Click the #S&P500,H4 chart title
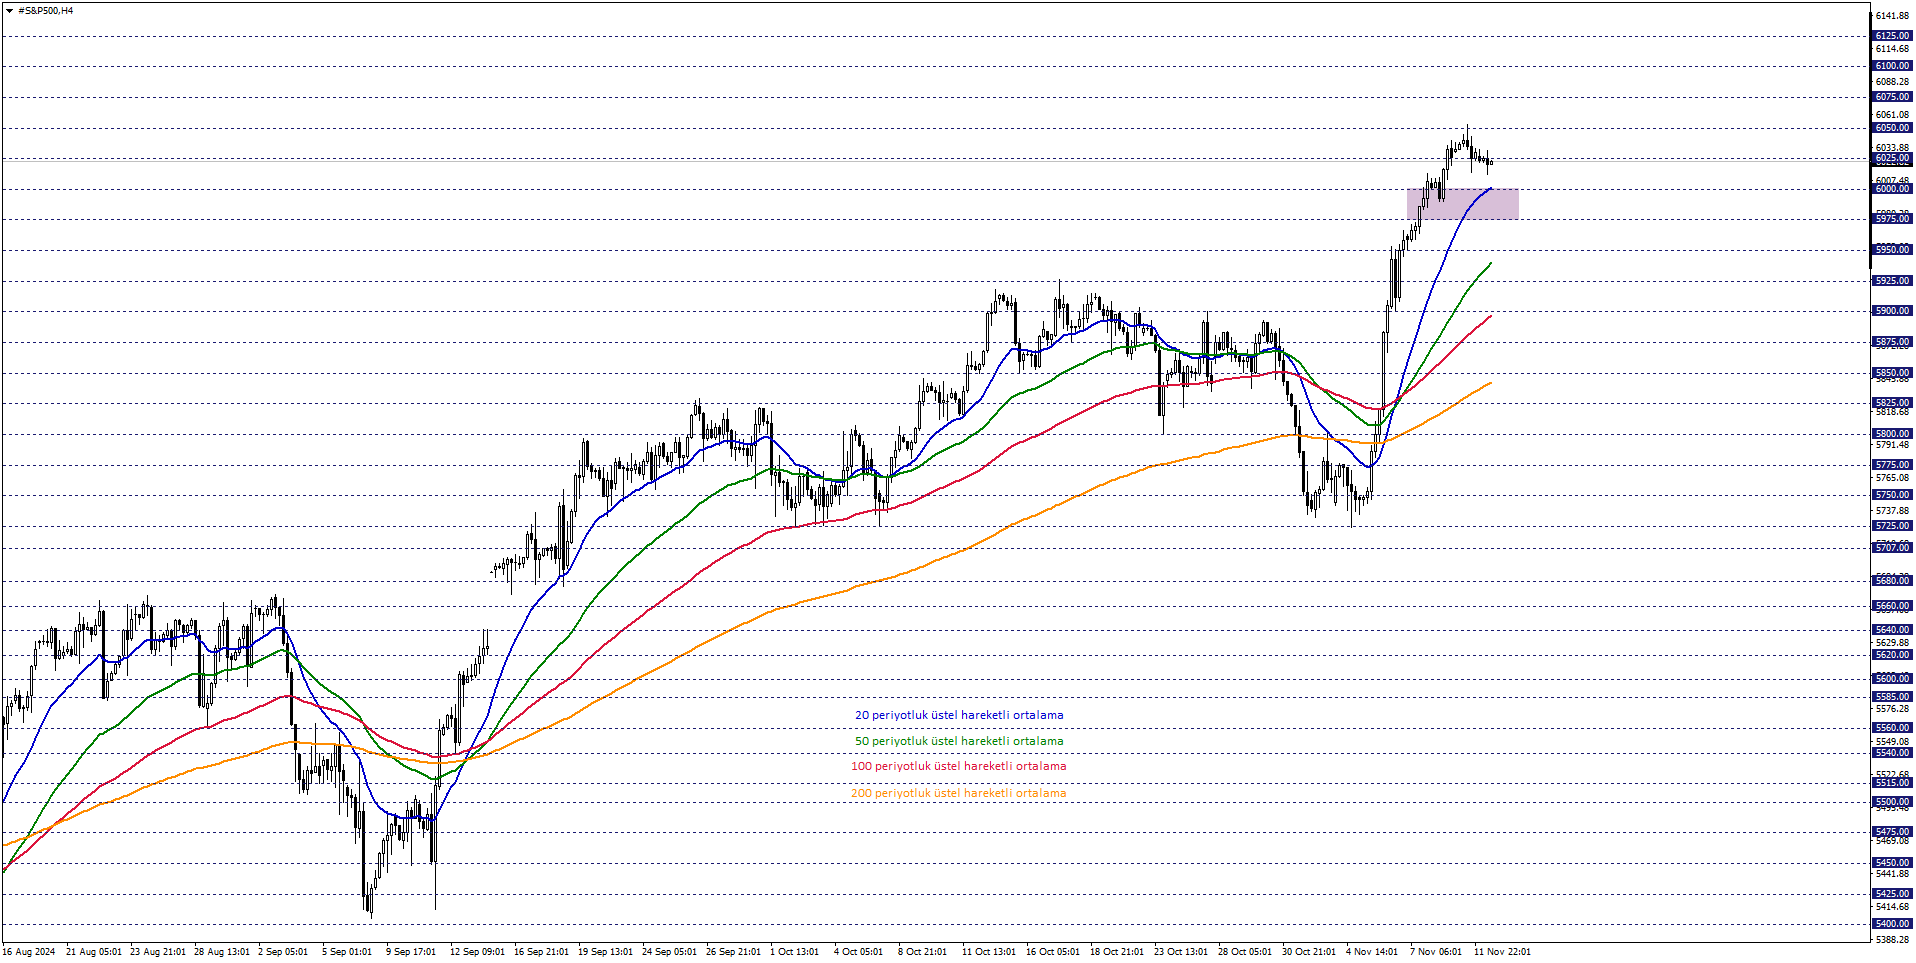The width and height of the screenshot is (1916, 963). pyautogui.click(x=46, y=11)
